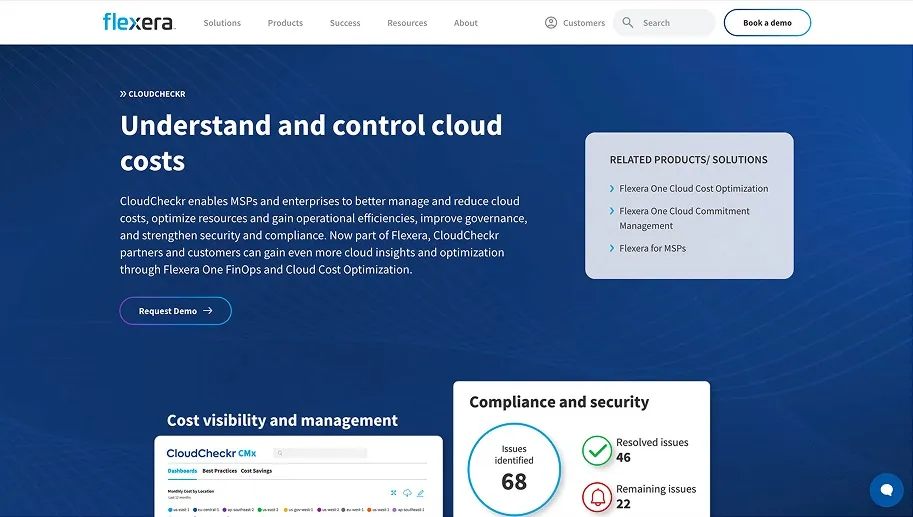Open the Products menu
The height and width of the screenshot is (517, 913).
click(x=285, y=23)
